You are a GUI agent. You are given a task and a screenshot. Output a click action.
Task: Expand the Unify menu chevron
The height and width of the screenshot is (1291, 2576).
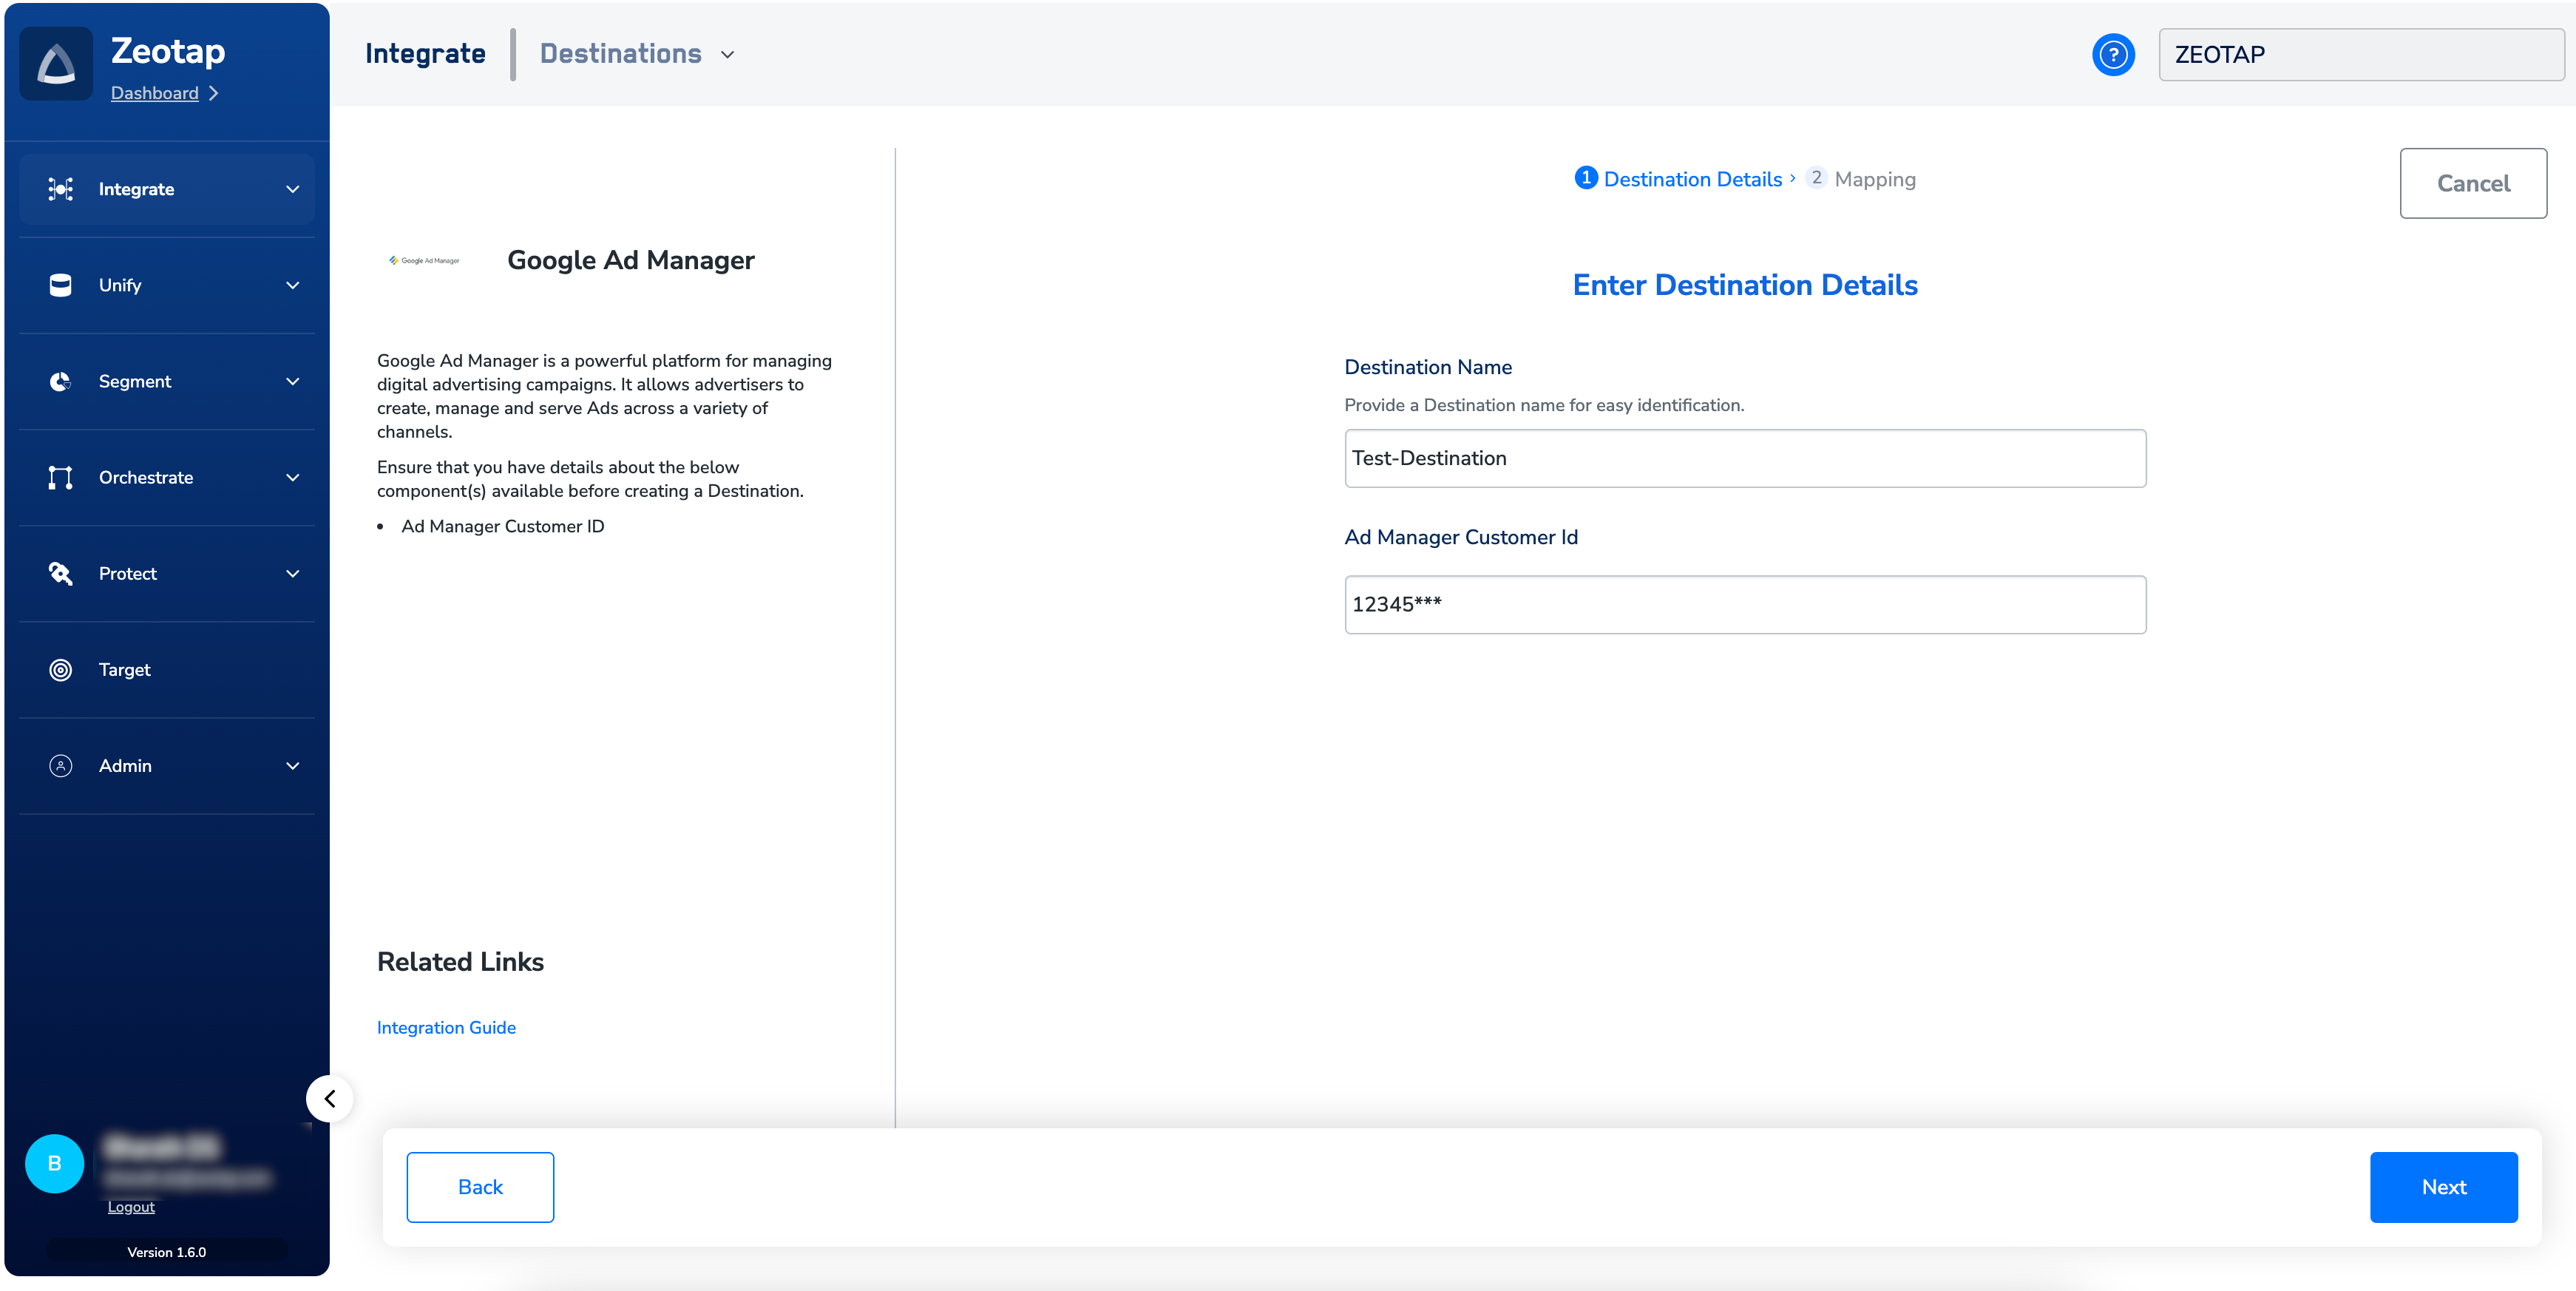click(292, 285)
